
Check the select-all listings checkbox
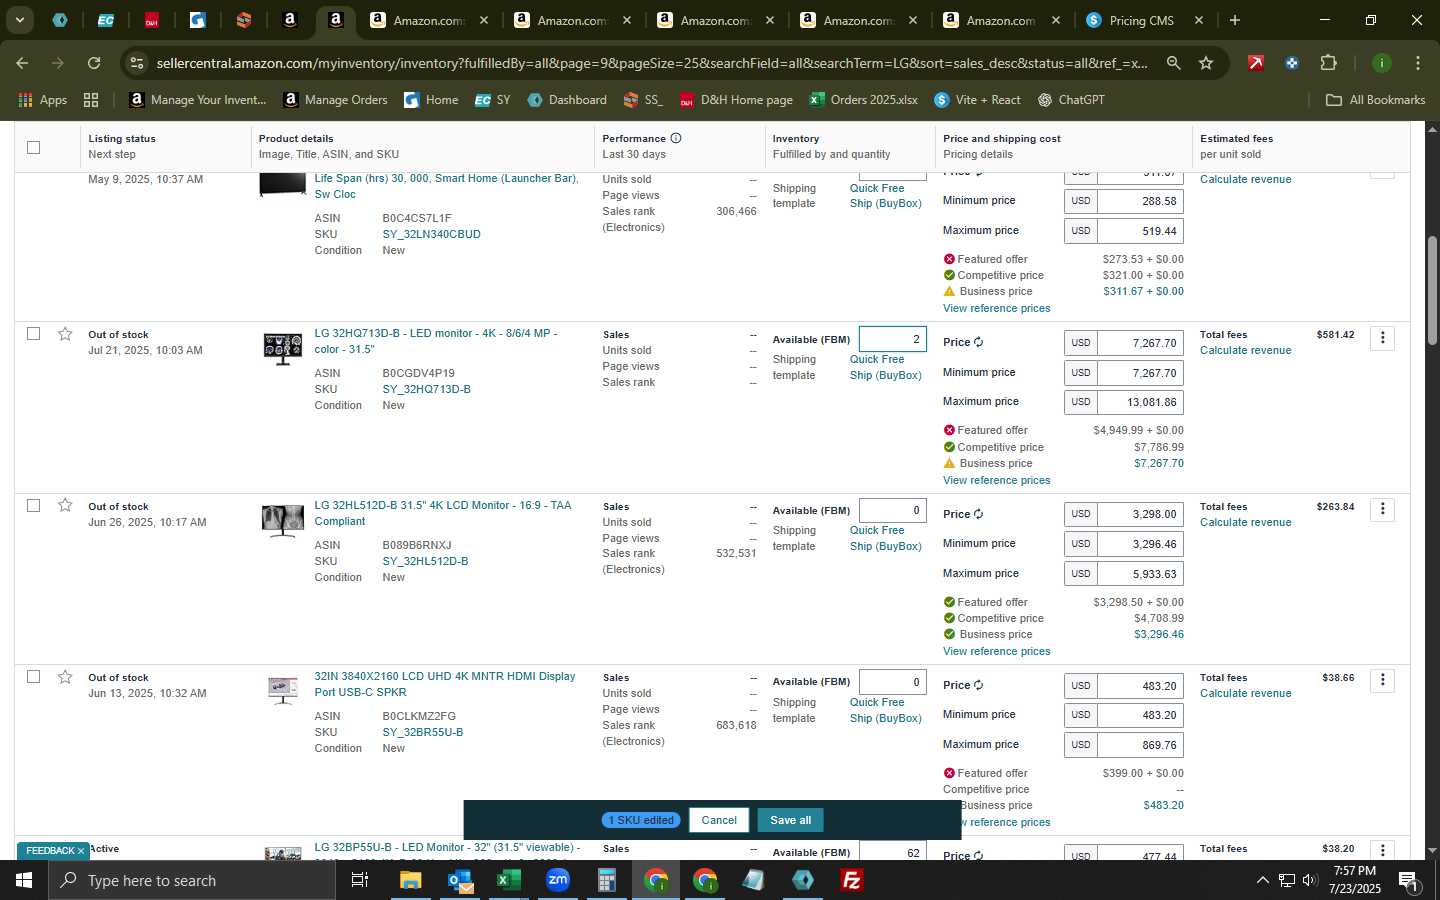33,147
